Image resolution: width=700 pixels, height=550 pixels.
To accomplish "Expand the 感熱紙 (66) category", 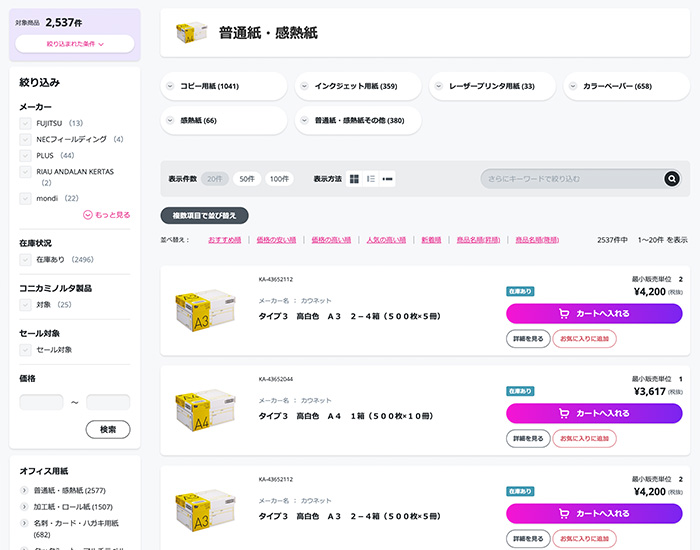I will pos(224,121).
